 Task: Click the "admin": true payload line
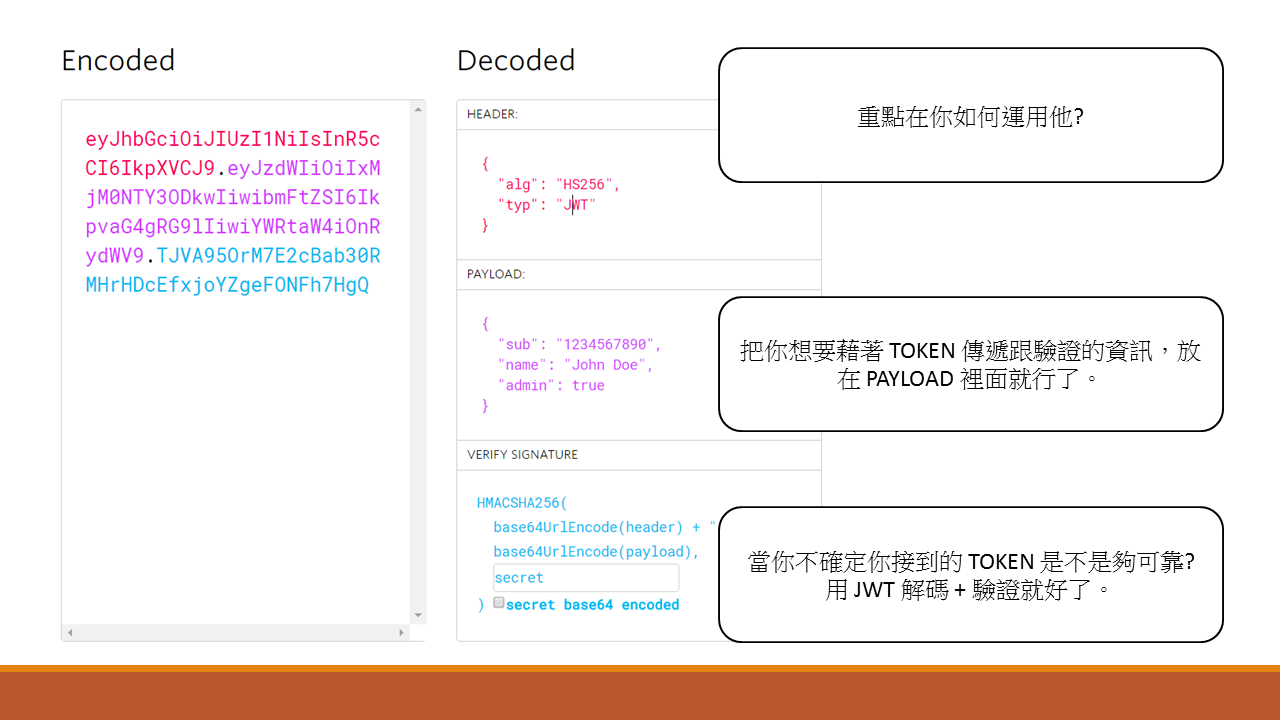[551, 385]
